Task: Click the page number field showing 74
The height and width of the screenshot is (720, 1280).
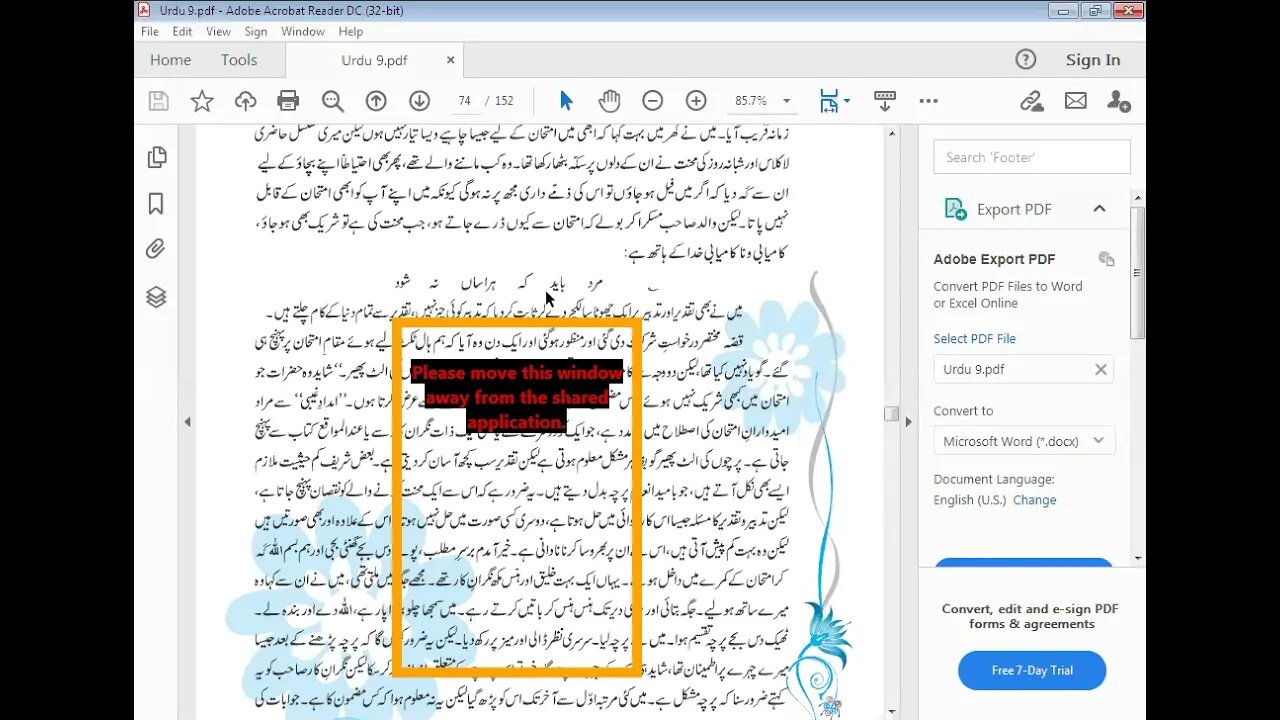Action: (x=464, y=101)
